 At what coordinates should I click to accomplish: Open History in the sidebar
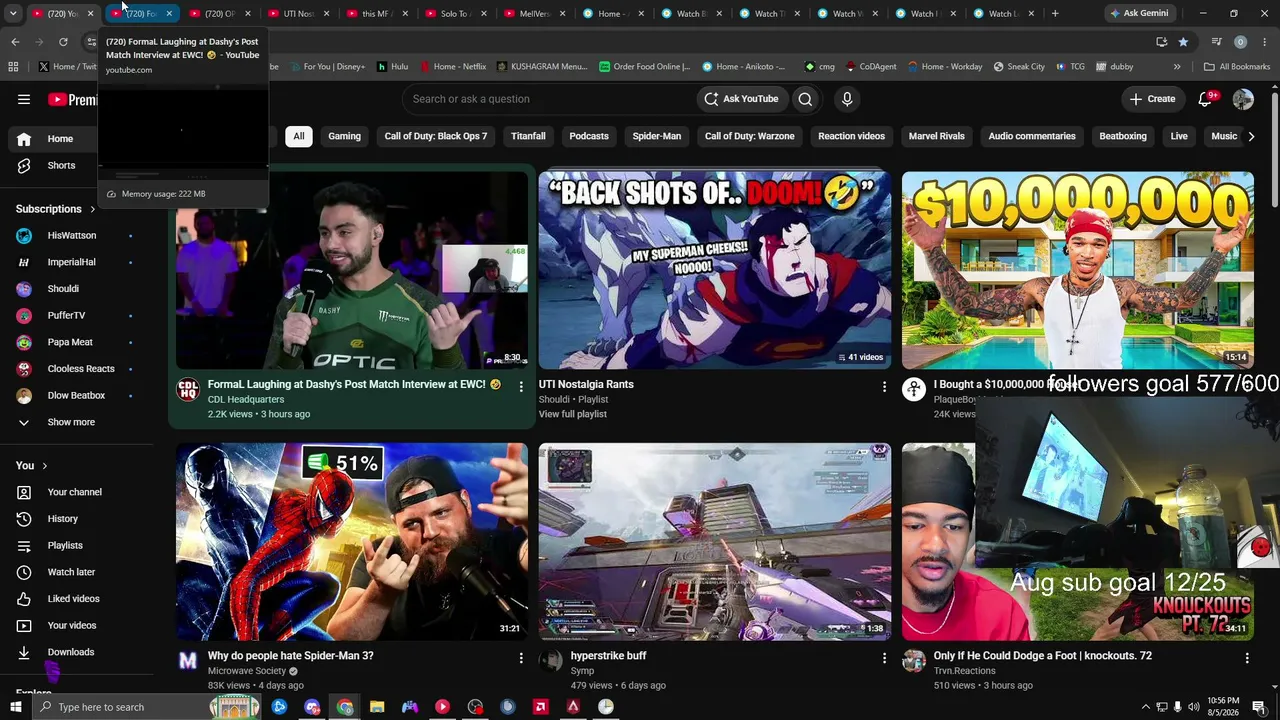coord(62,519)
